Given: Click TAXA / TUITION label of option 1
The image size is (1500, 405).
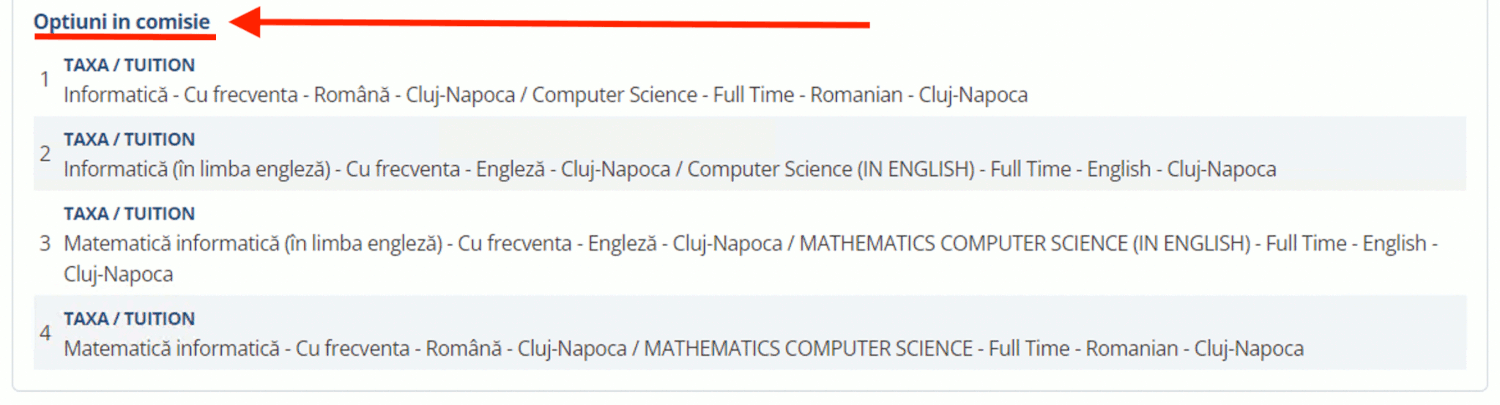Looking at the screenshot, I should pos(129,65).
